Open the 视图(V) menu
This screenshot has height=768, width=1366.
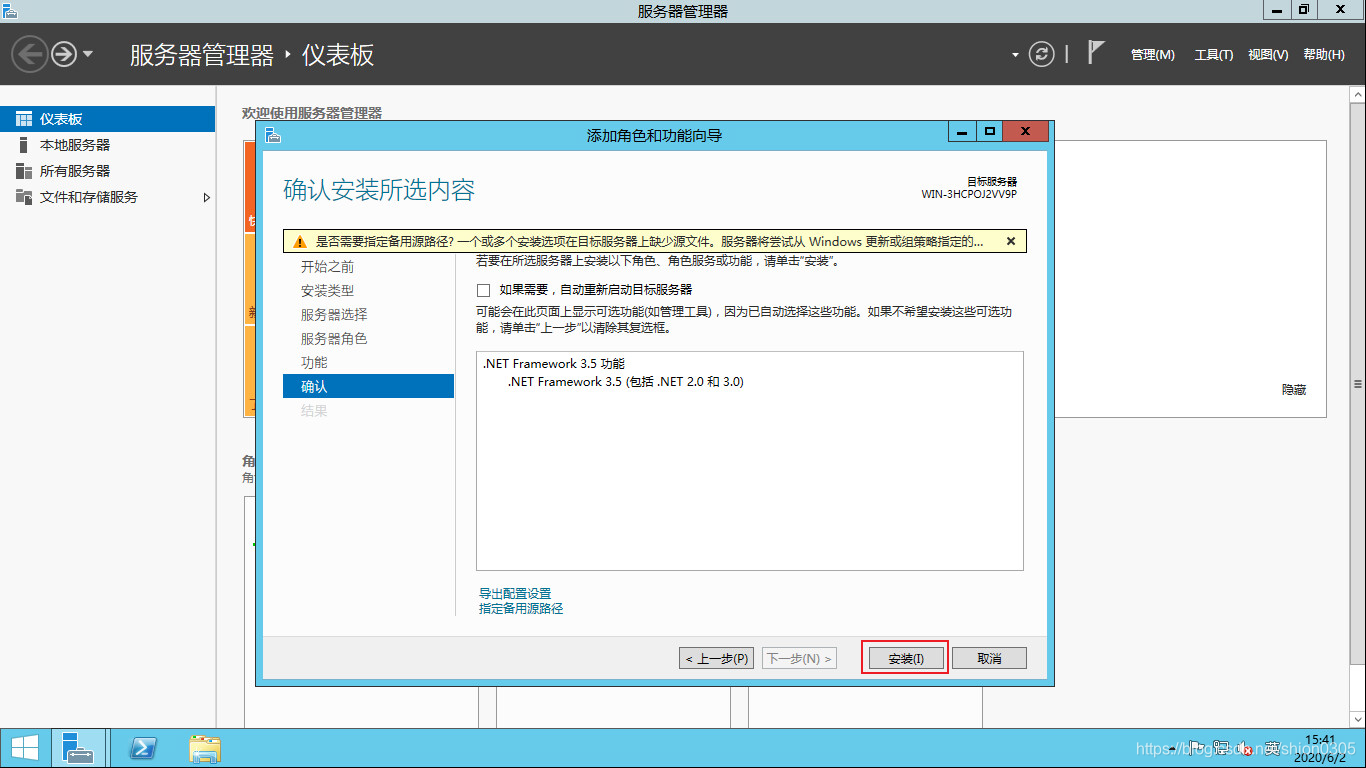pyautogui.click(x=1268, y=55)
